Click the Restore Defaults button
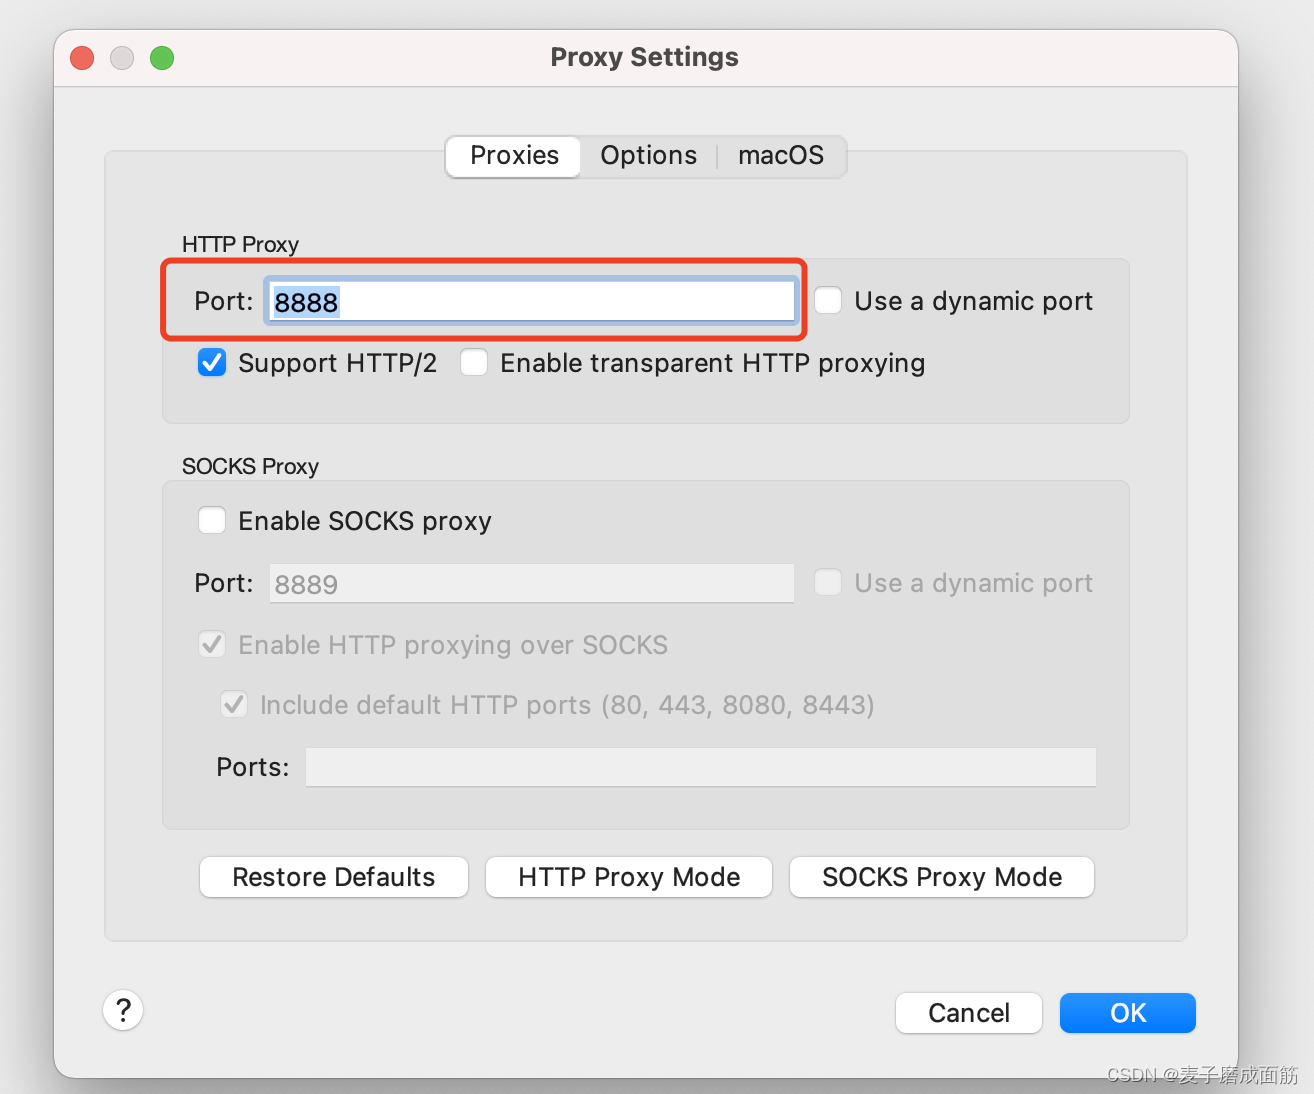 (x=334, y=877)
